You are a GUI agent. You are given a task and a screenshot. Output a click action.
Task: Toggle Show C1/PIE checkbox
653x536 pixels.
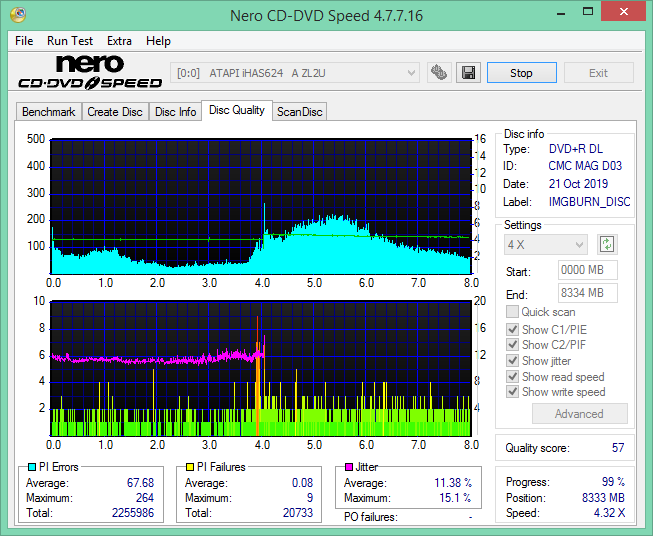tap(512, 329)
